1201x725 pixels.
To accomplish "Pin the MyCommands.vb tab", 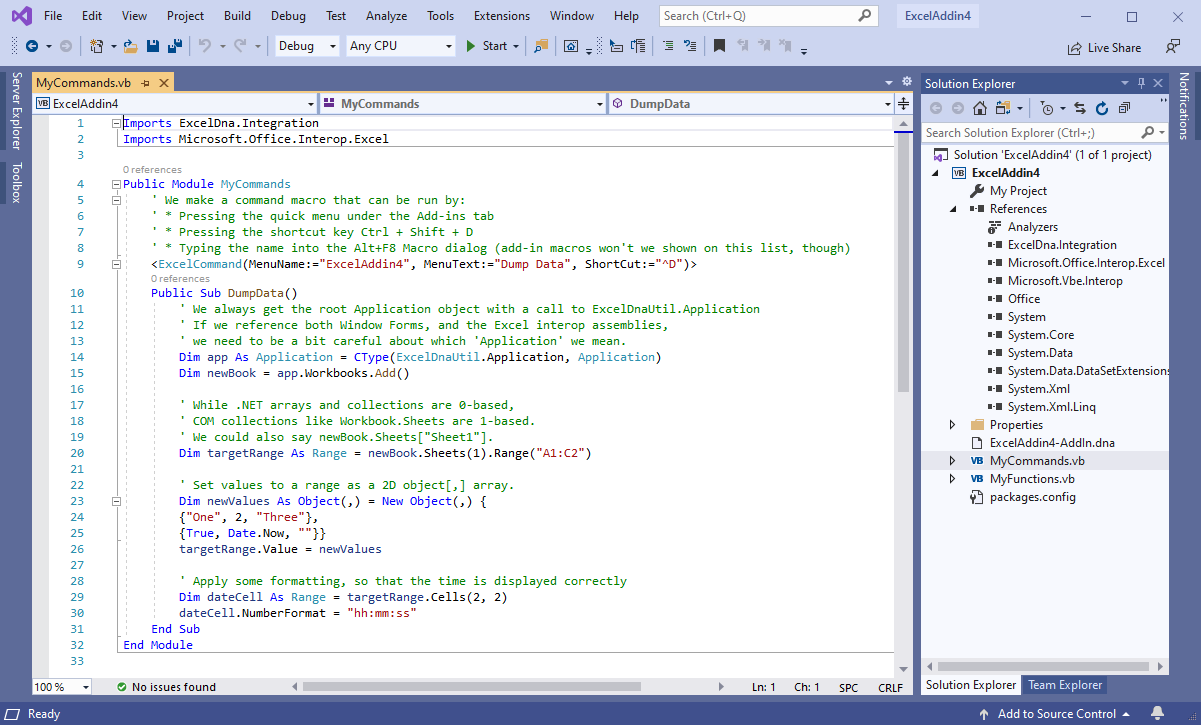I will click(146, 83).
